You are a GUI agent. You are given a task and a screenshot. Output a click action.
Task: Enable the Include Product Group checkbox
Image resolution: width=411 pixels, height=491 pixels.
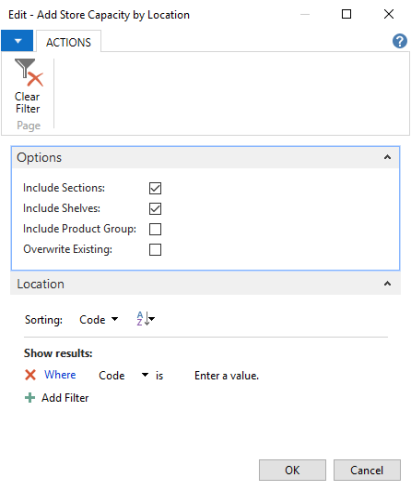point(155,229)
